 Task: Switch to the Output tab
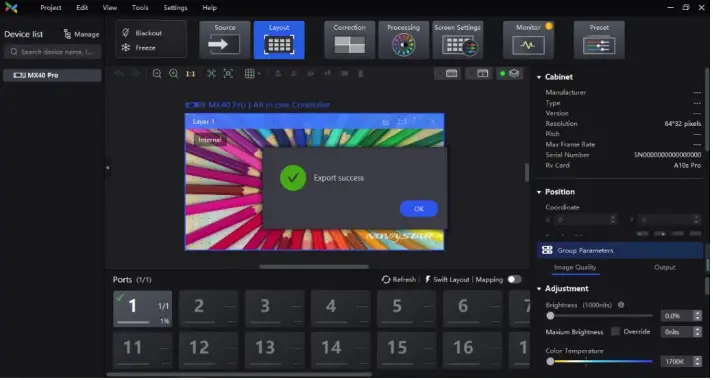pyautogui.click(x=666, y=268)
